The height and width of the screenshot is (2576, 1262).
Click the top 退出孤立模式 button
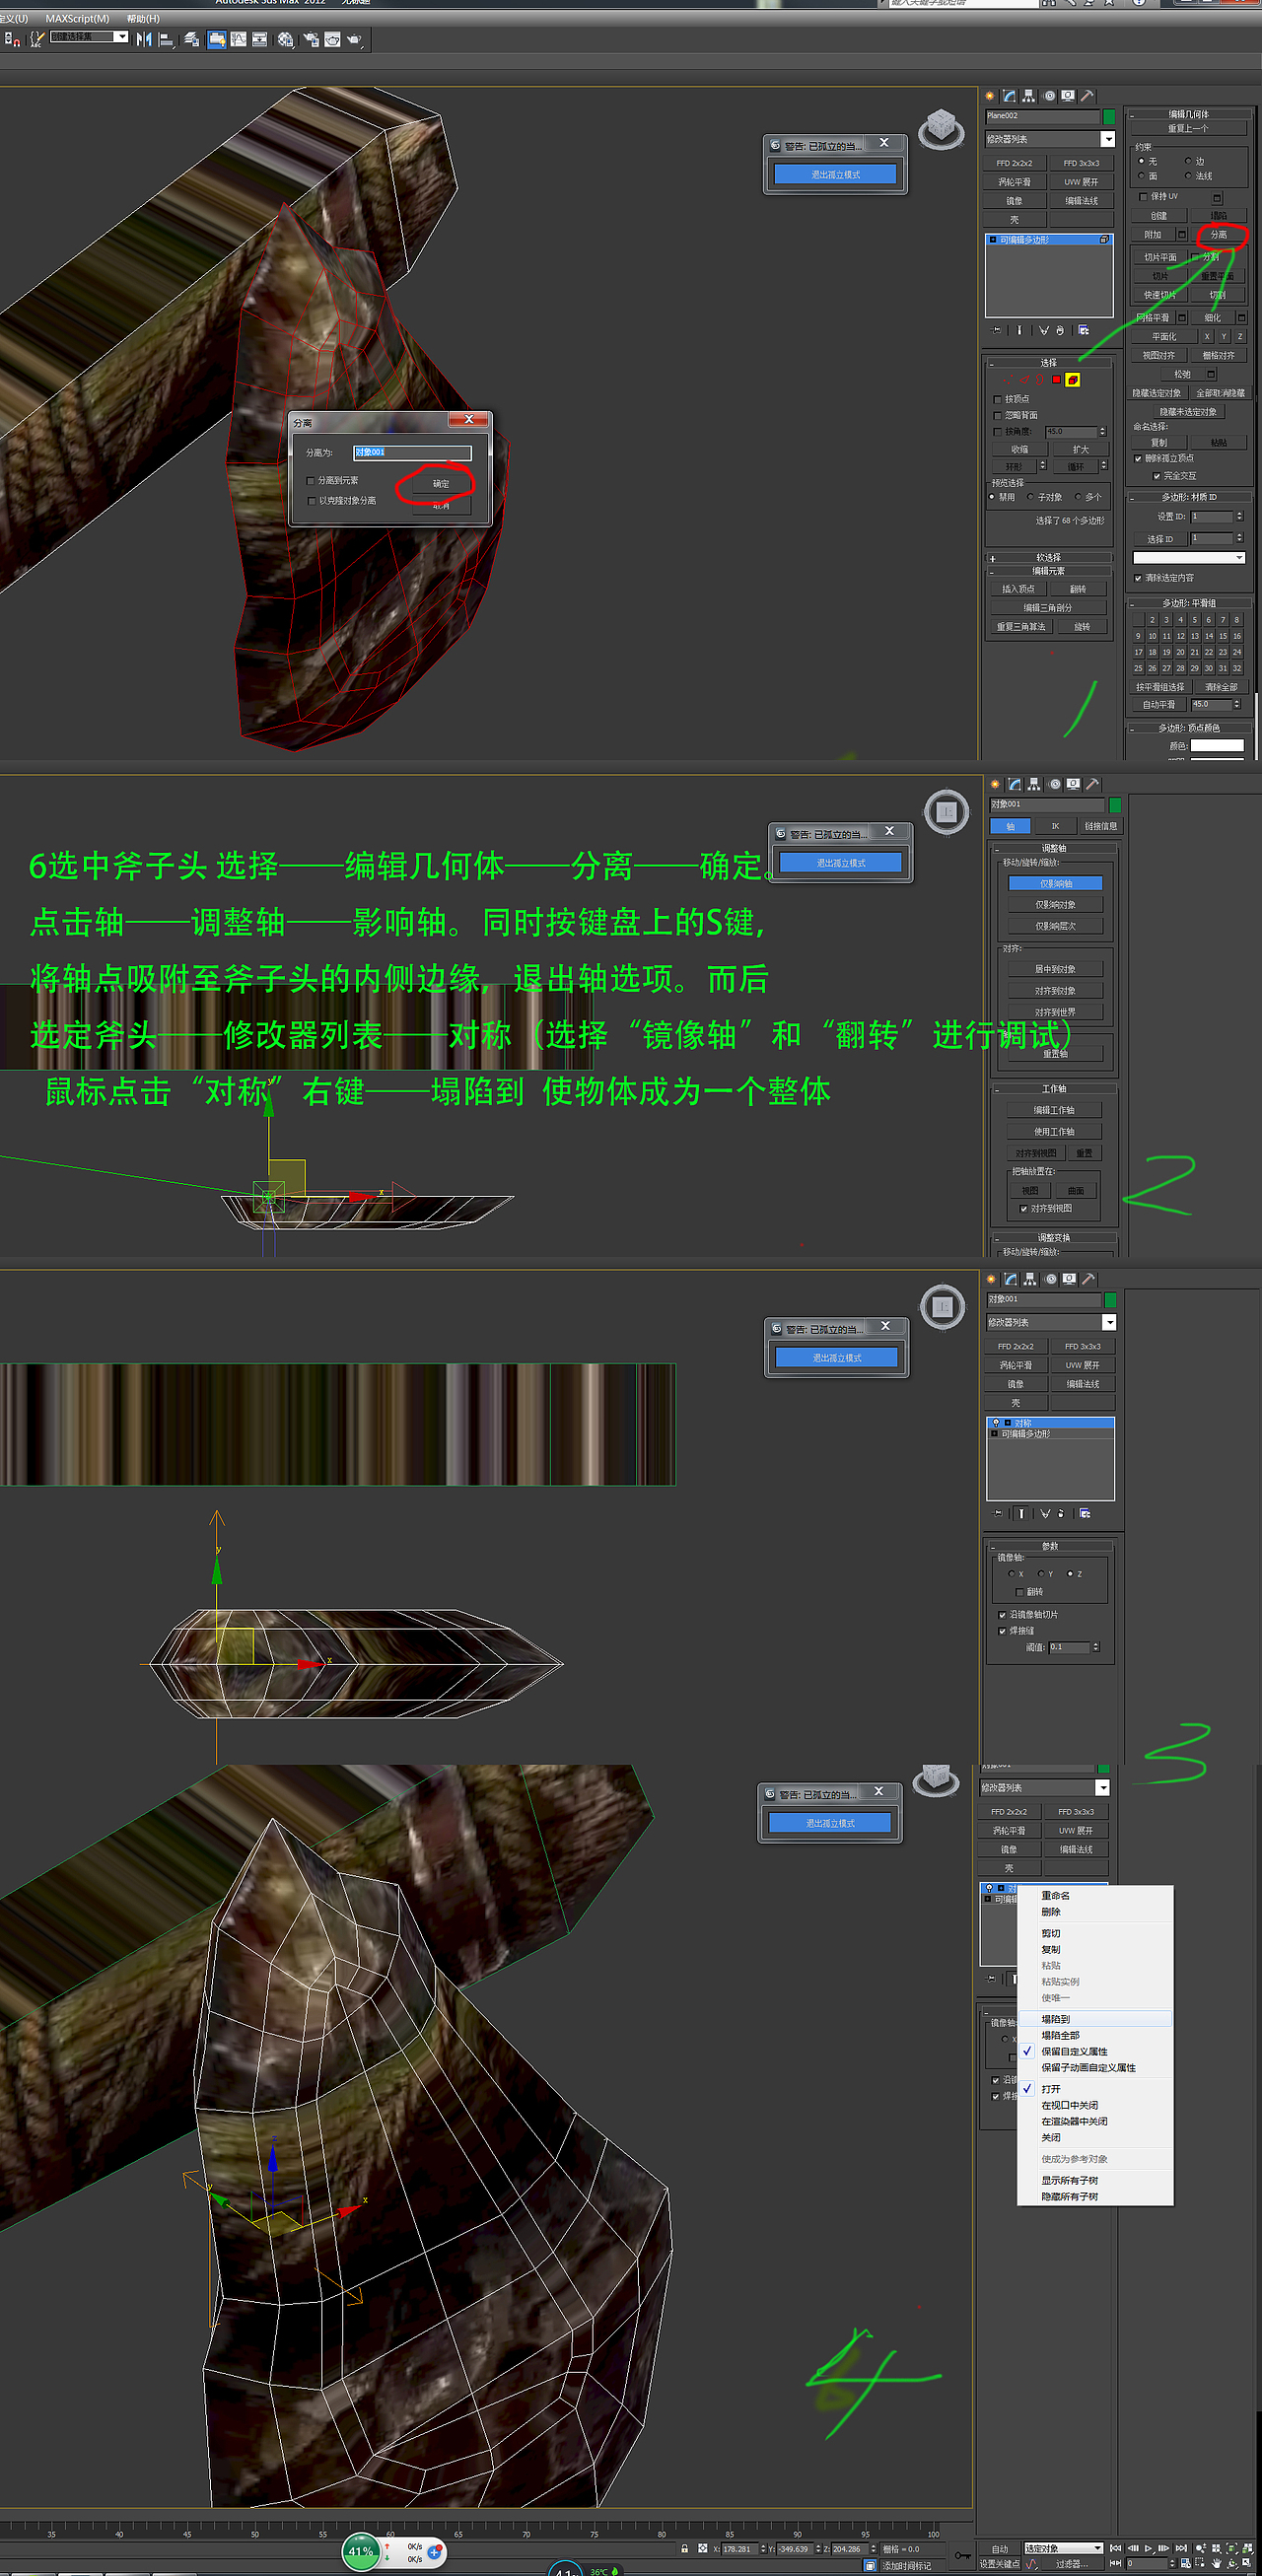(835, 174)
